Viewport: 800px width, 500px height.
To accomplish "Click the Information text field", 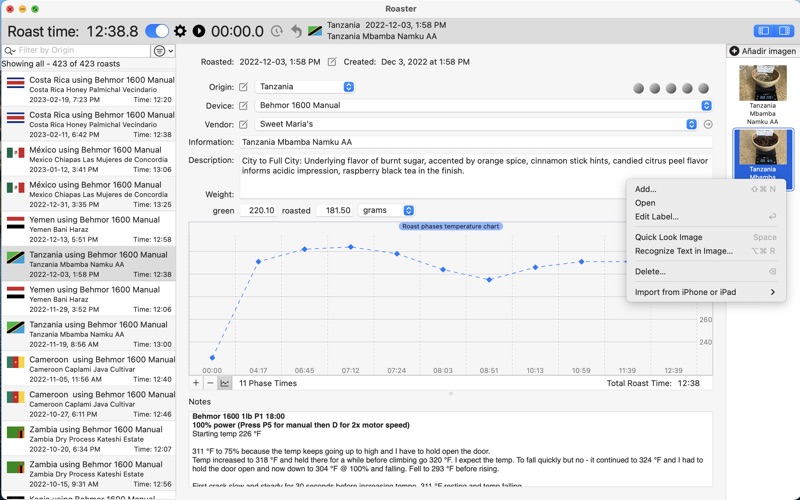I will click(x=476, y=142).
